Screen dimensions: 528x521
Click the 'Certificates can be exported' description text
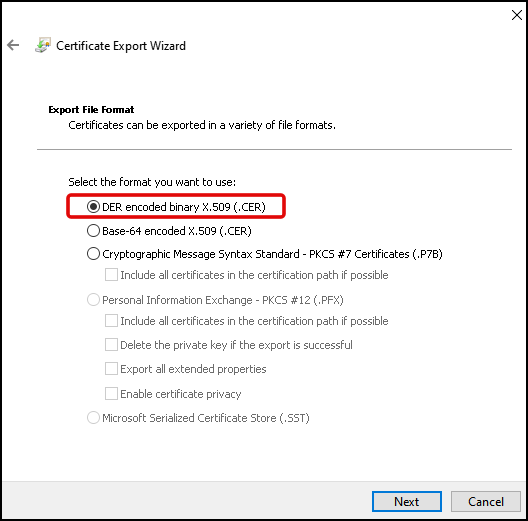(x=202, y=125)
